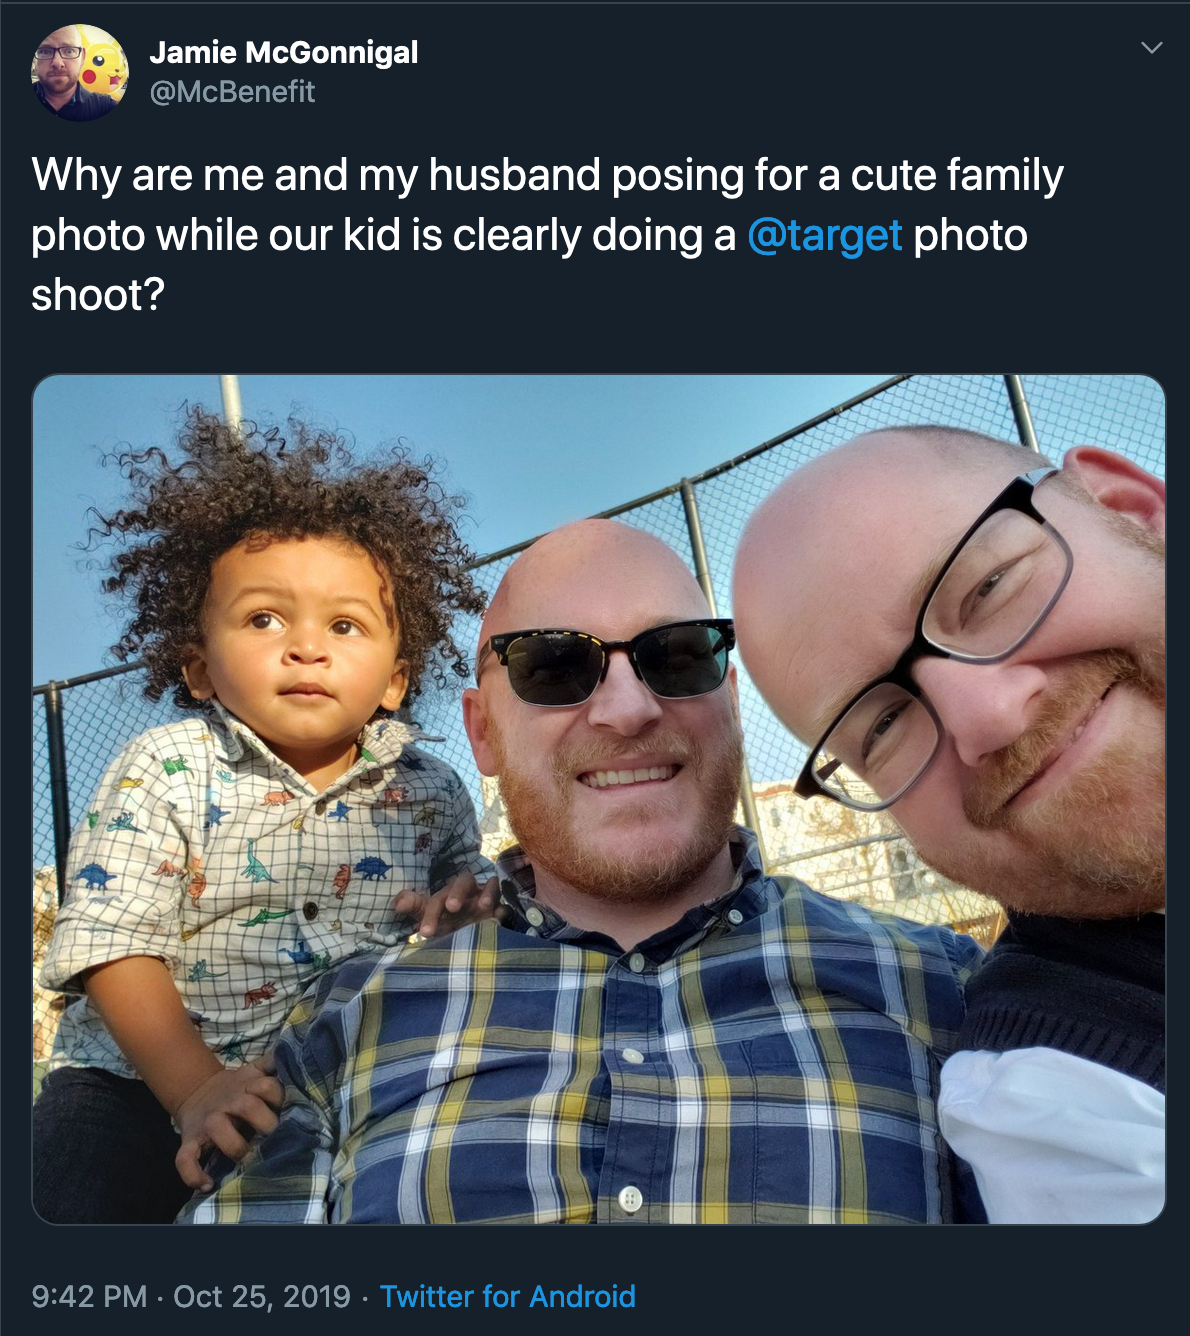Click the @McBenefit handle
This screenshot has height=1336, width=1190.
232,92
